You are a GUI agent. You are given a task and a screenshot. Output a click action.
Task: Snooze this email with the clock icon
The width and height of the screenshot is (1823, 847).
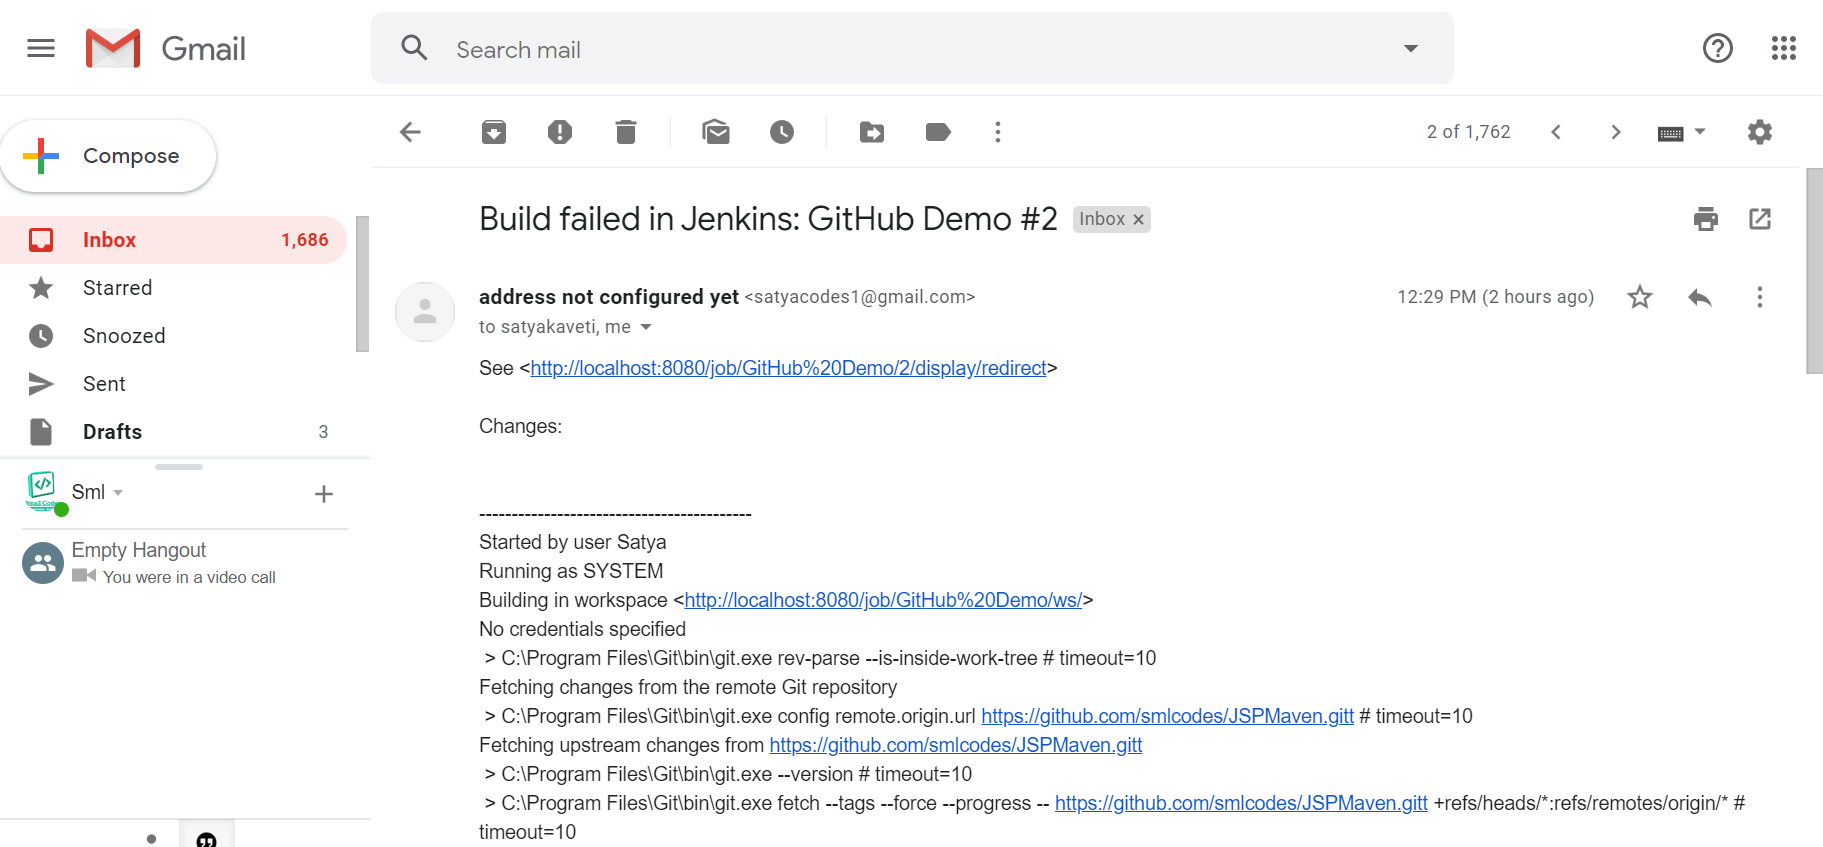coord(782,132)
